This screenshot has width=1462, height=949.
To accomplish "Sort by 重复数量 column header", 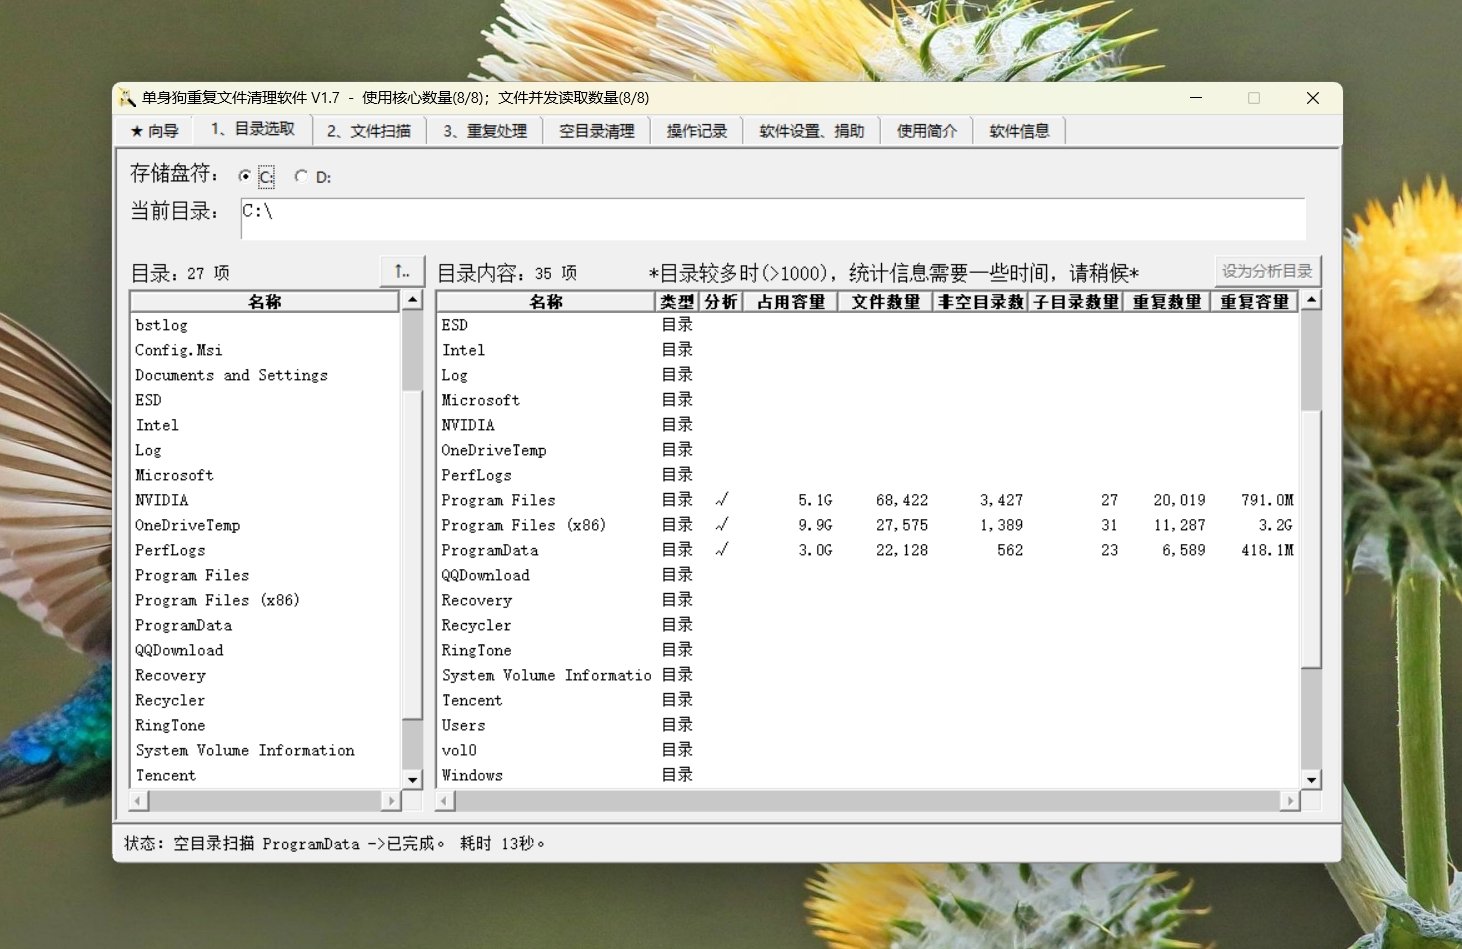I will [x=1166, y=302].
